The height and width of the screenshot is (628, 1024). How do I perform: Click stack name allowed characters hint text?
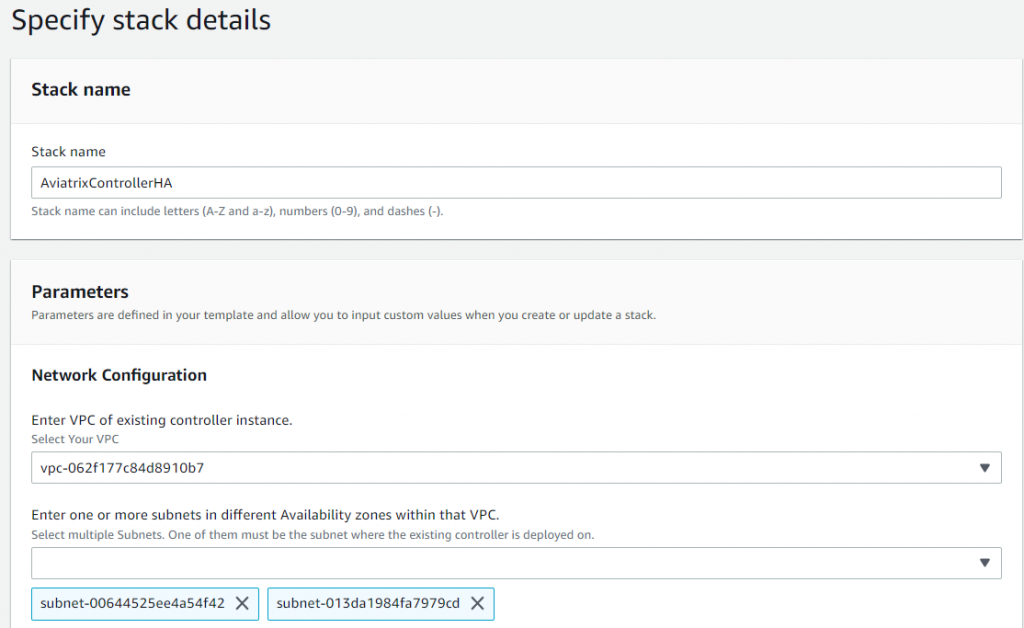tap(237, 212)
